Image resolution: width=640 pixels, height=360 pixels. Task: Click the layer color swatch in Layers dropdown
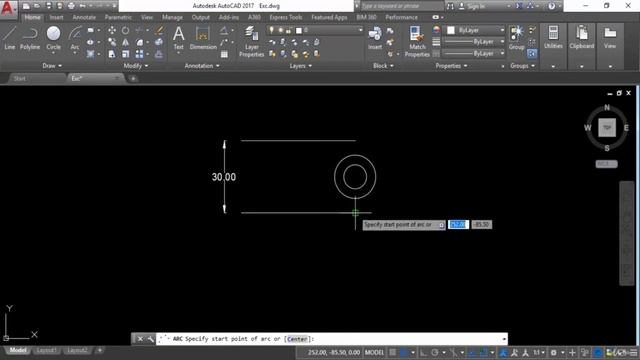click(x=299, y=30)
